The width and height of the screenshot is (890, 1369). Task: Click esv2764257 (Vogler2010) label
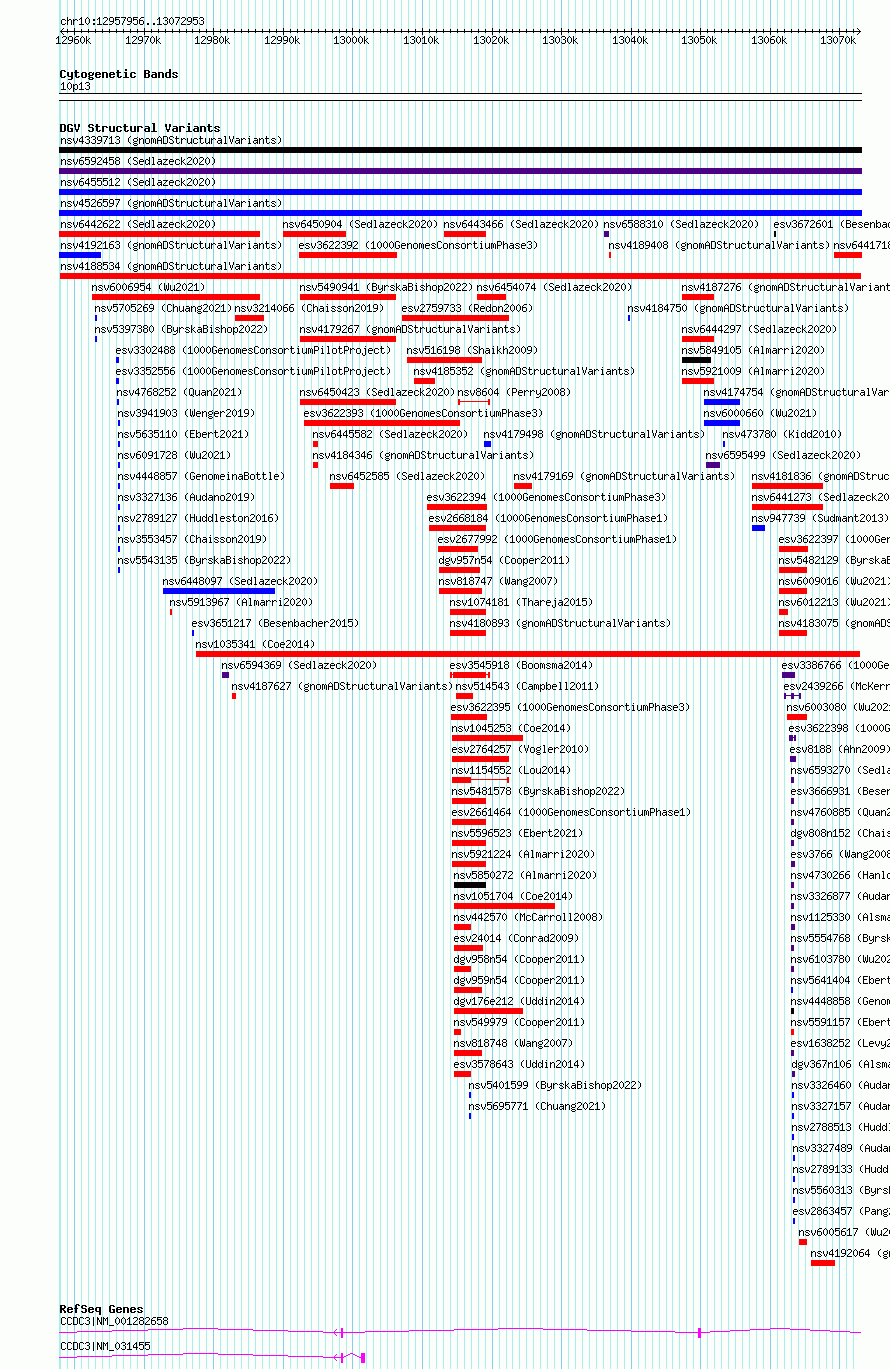point(520,749)
